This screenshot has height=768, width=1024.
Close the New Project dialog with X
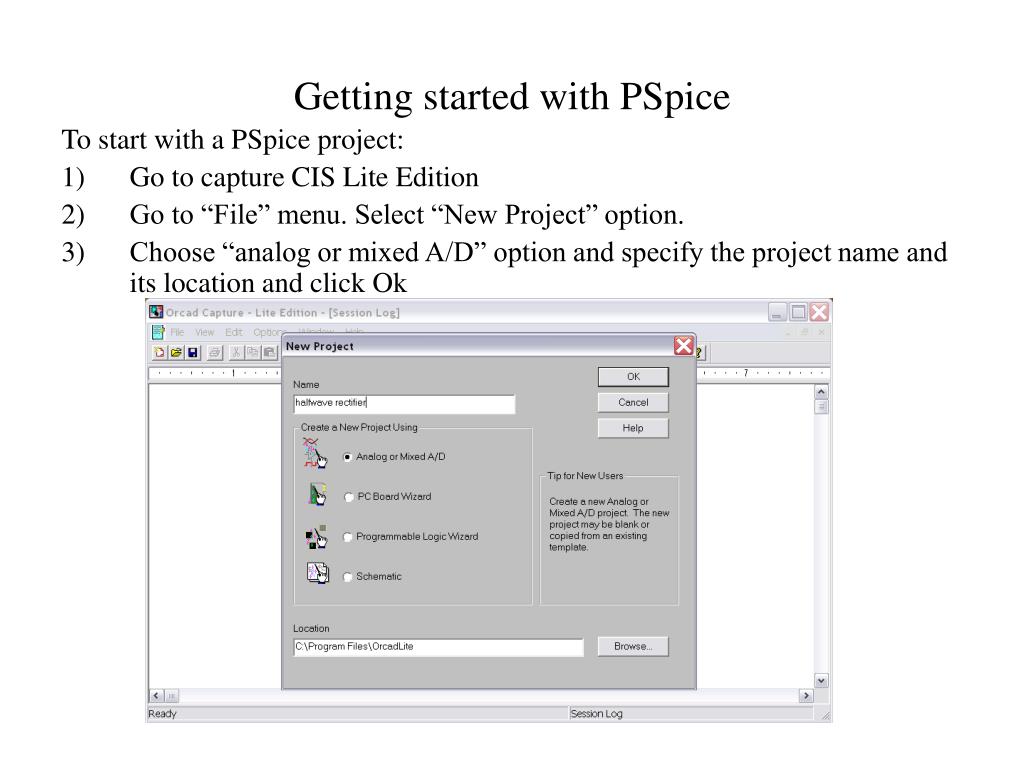click(x=683, y=345)
